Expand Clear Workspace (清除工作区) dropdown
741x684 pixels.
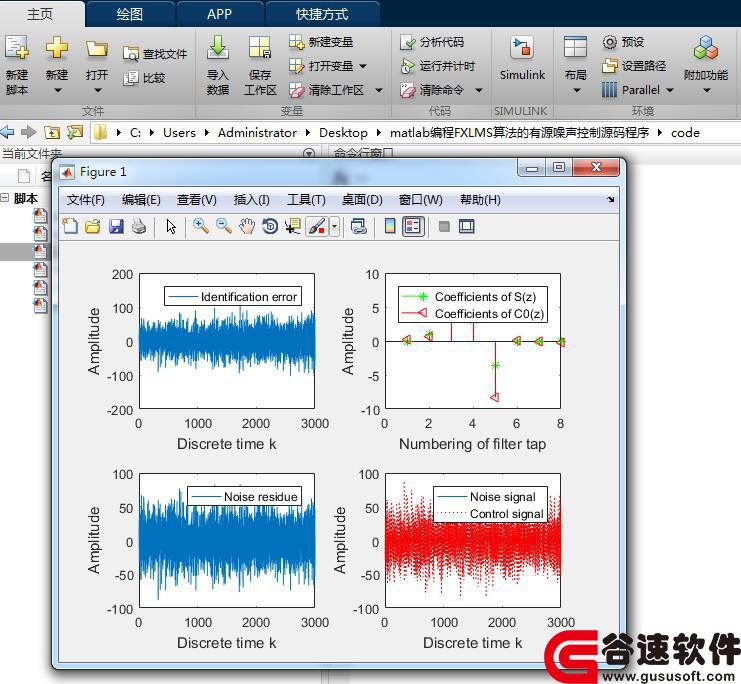379,90
